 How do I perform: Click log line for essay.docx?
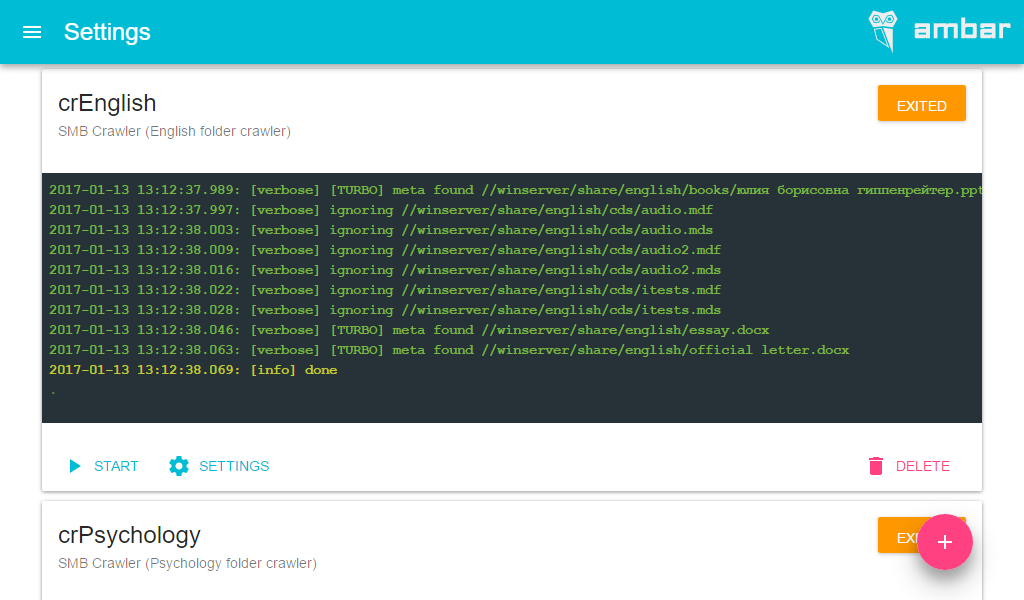(409, 330)
